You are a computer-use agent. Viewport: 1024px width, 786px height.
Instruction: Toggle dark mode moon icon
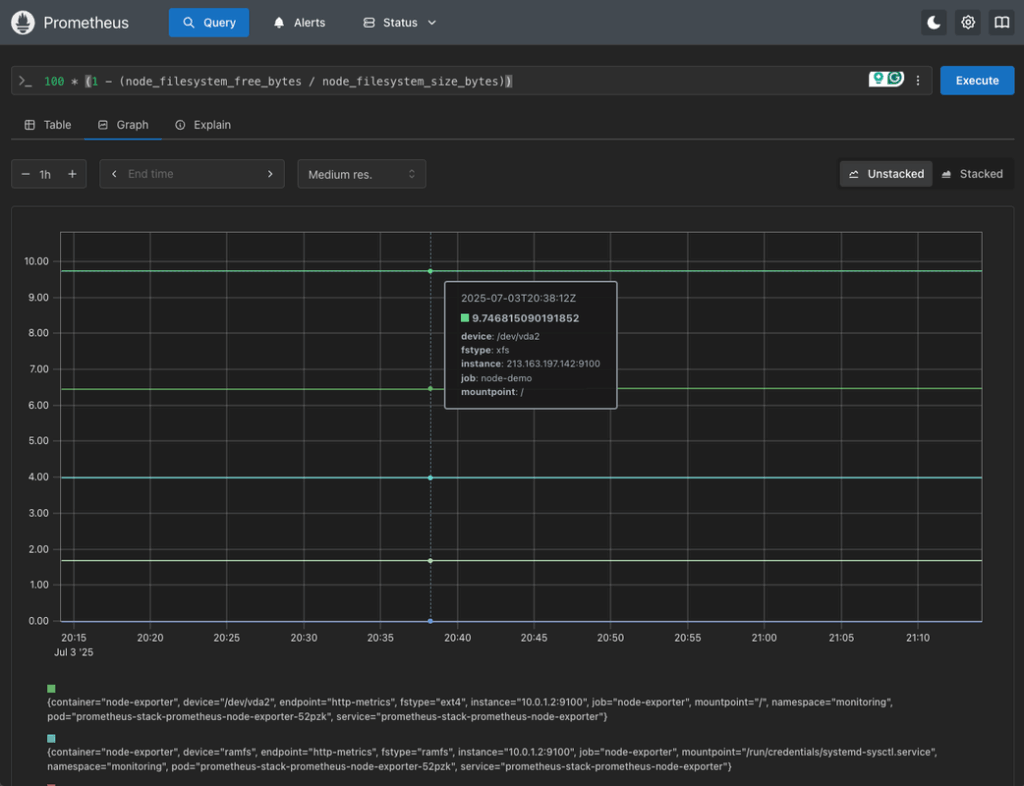point(934,23)
